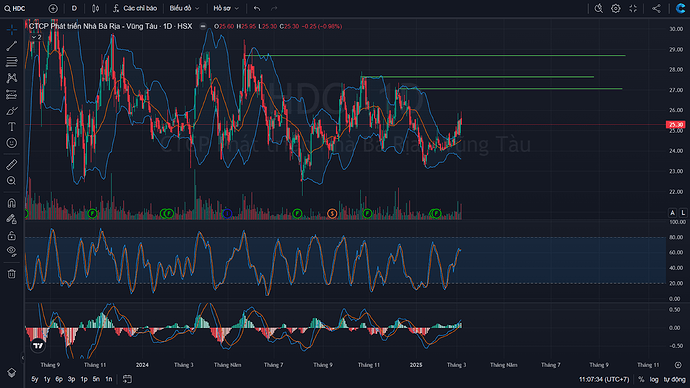The width and height of the screenshot is (690, 388).
Task: Collapse the indicator legend chevron
Action: click(x=37, y=37)
